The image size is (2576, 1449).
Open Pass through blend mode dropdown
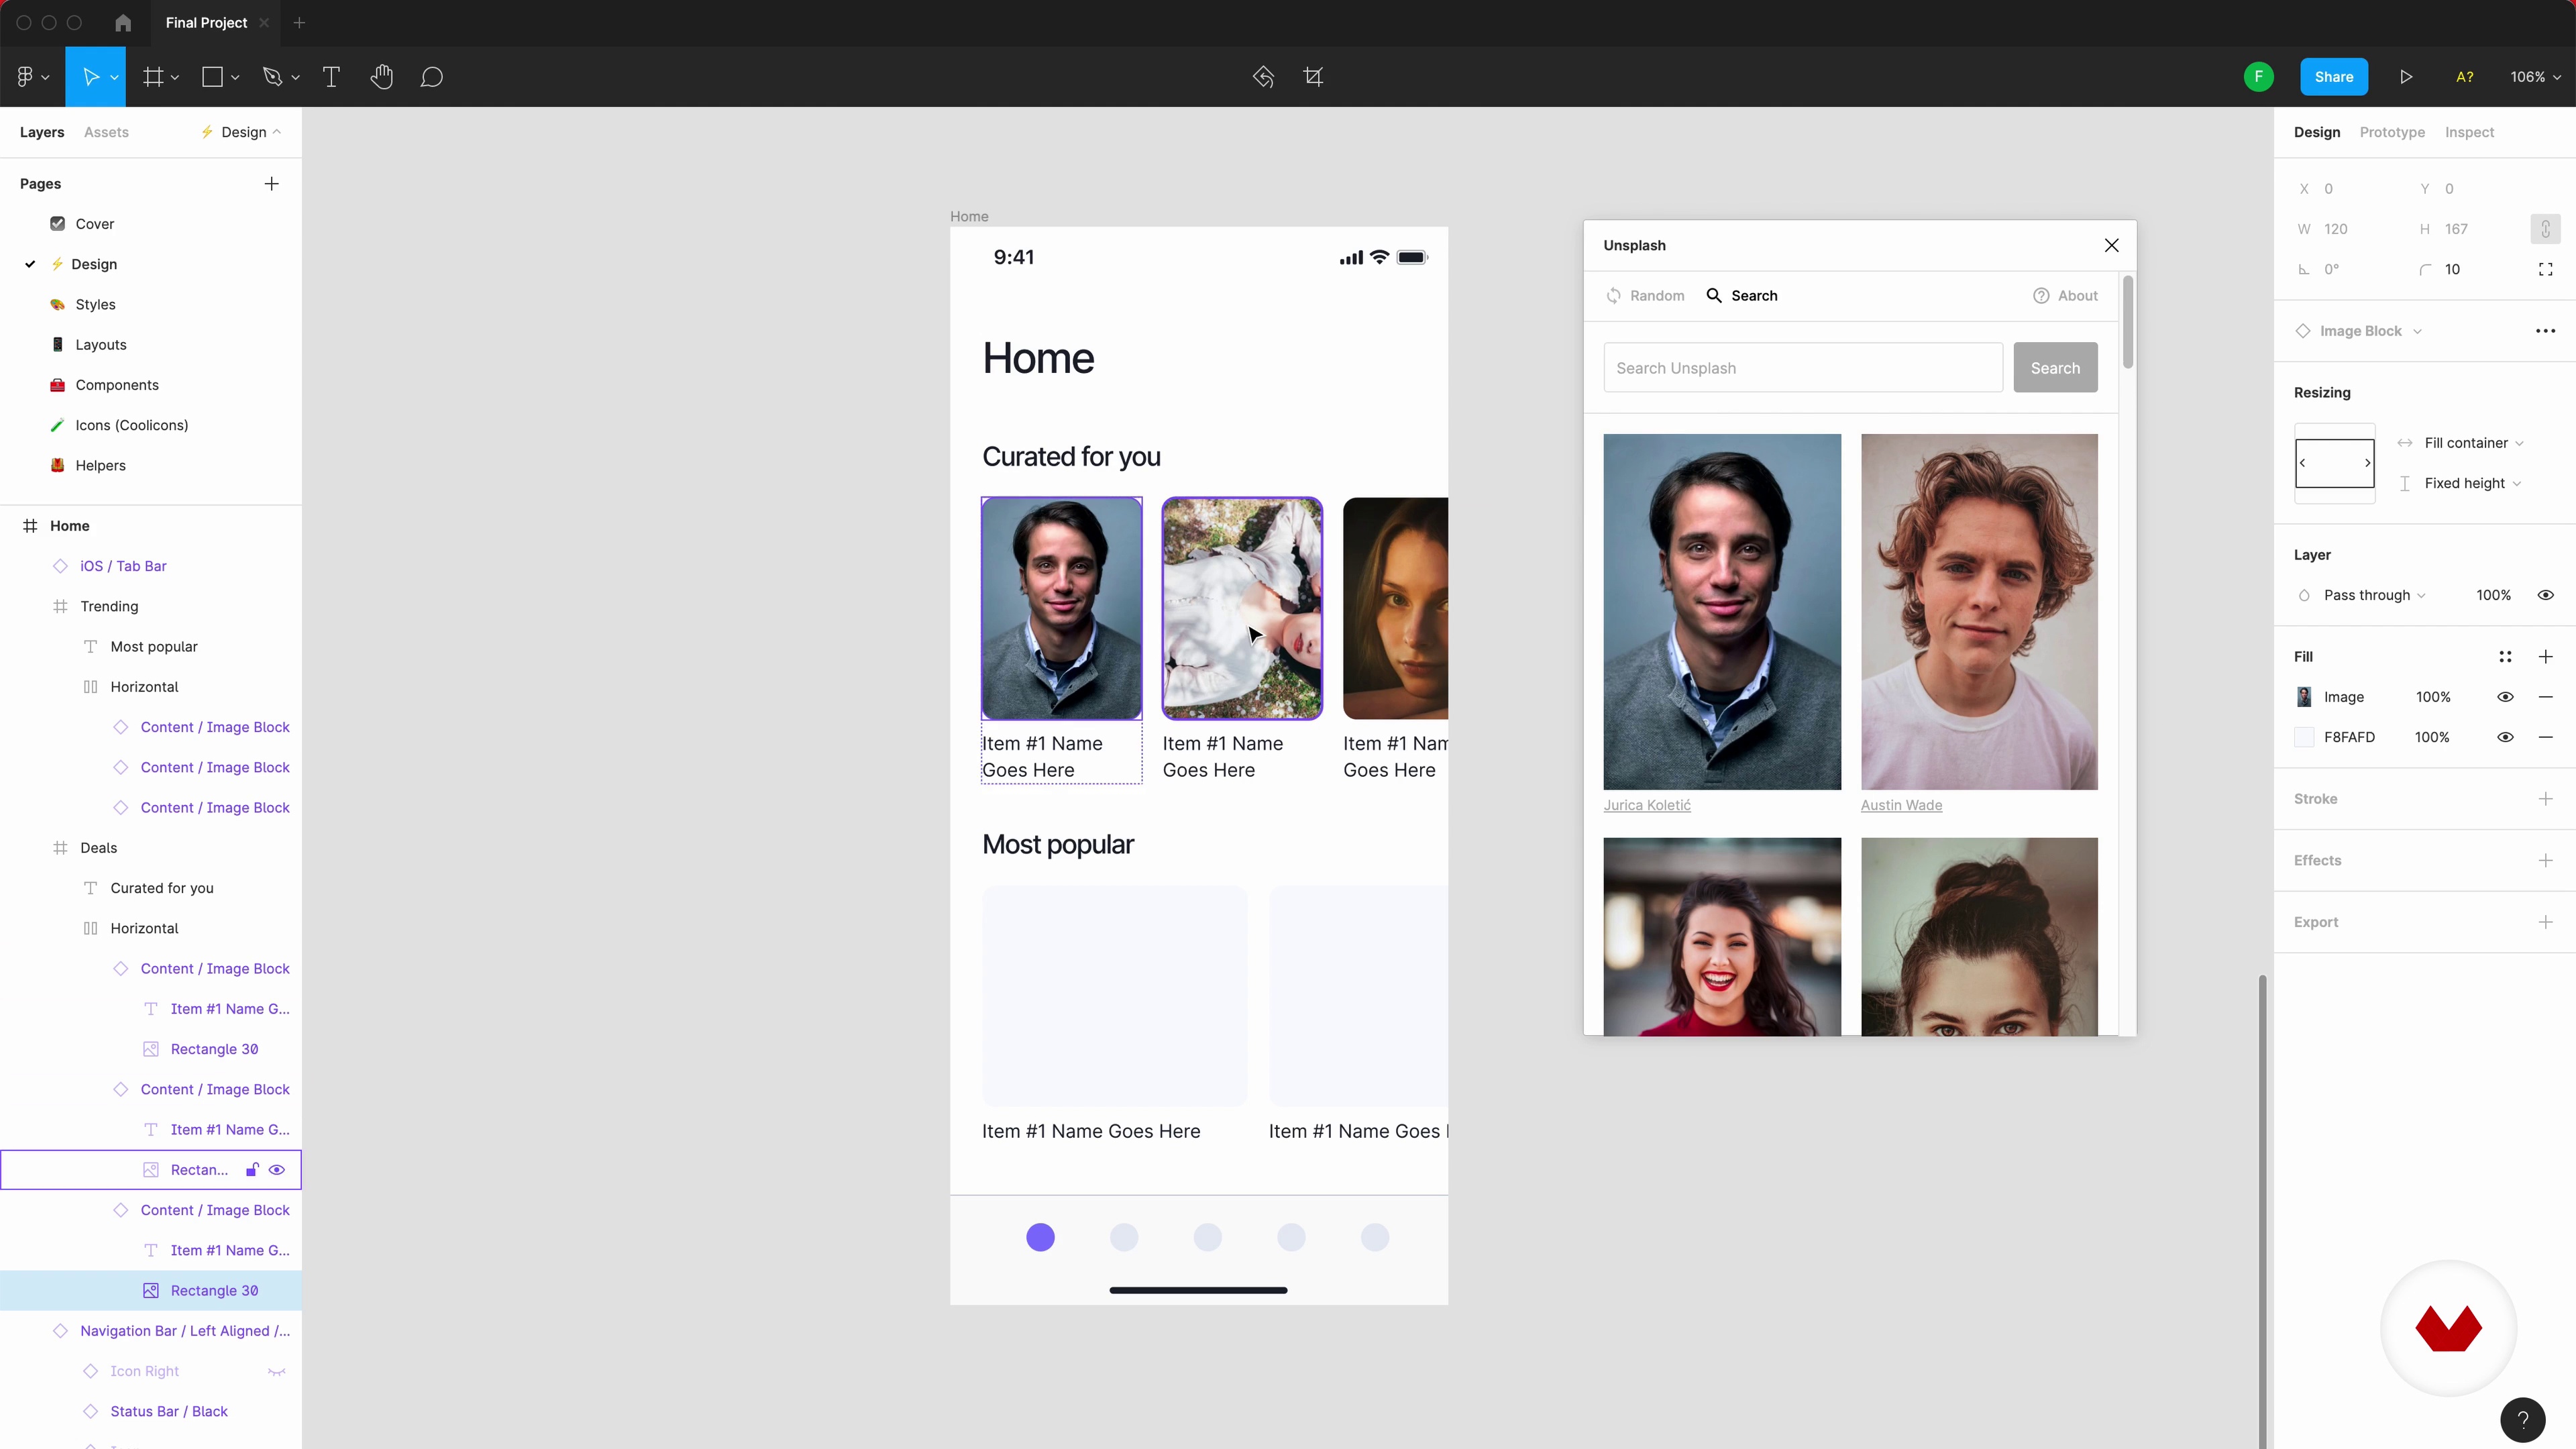coord(2374,595)
